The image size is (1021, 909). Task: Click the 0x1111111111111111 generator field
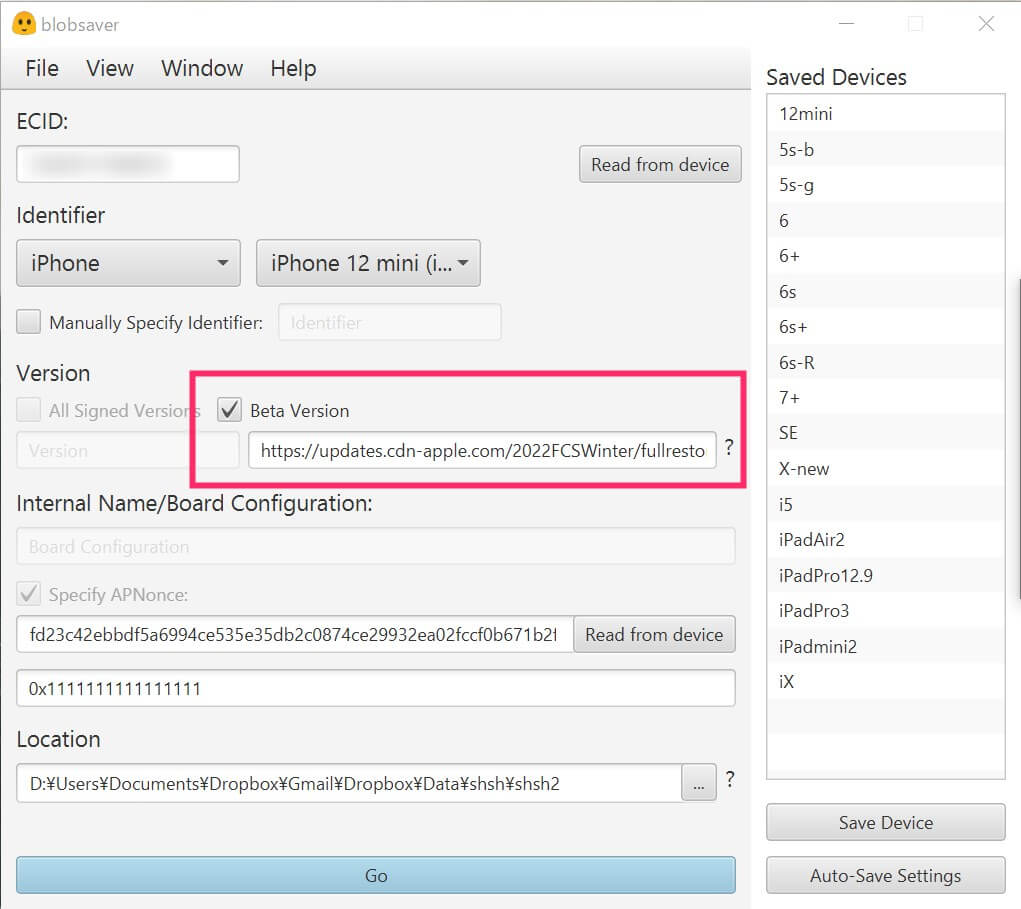(x=375, y=688)
